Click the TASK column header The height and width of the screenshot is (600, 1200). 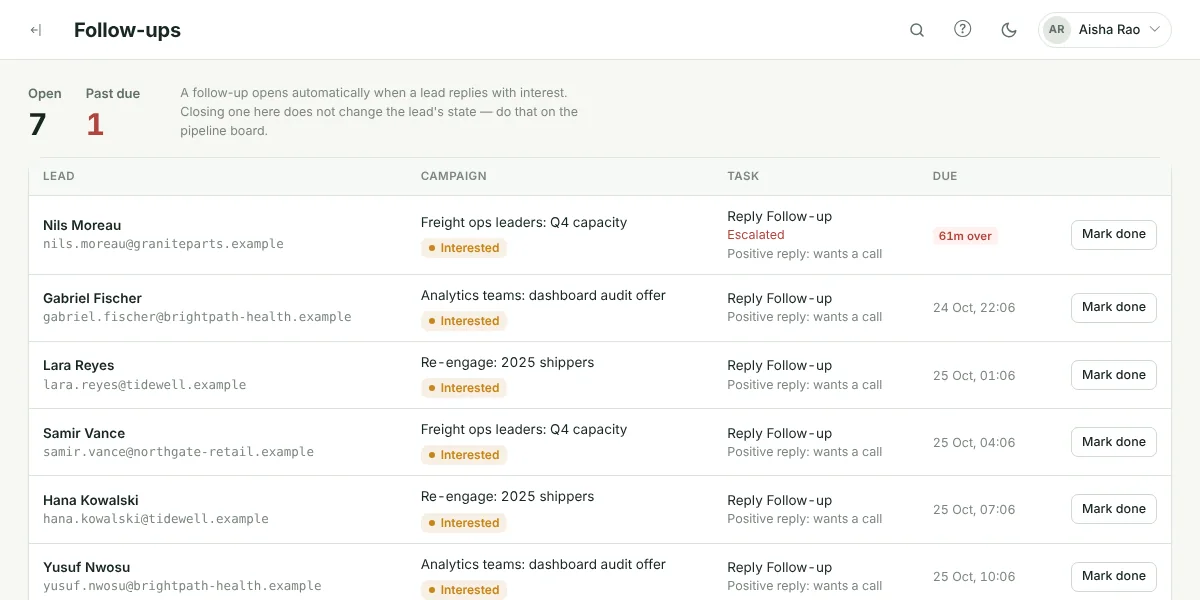[743, 176]
